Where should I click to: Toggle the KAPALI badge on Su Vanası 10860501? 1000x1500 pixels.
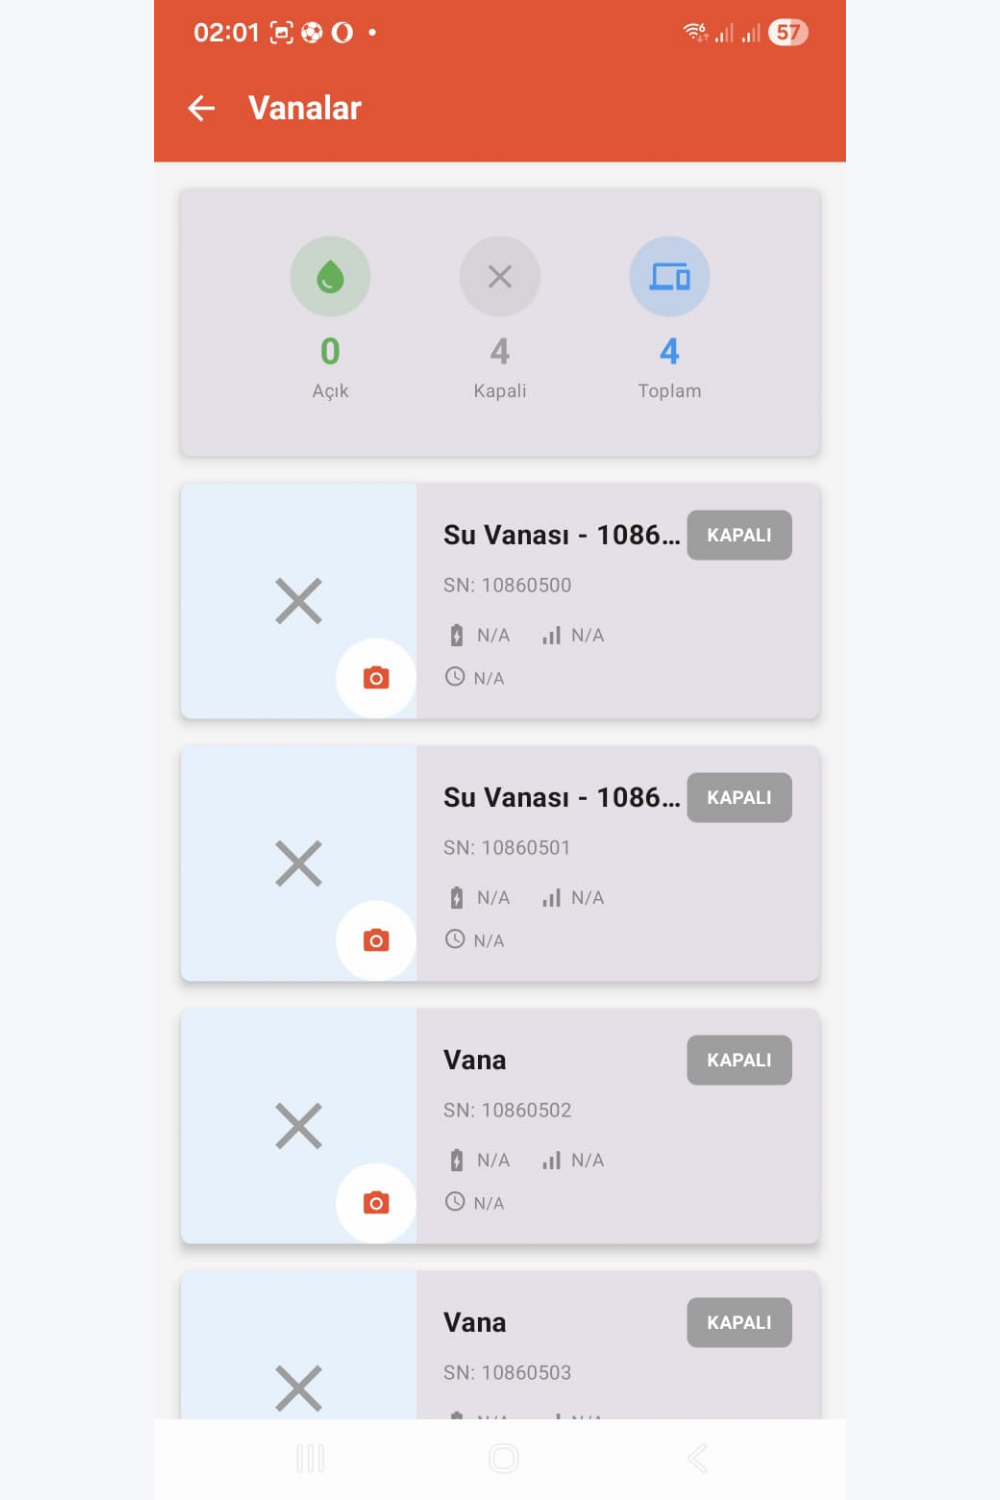click(x=739, y=797)
